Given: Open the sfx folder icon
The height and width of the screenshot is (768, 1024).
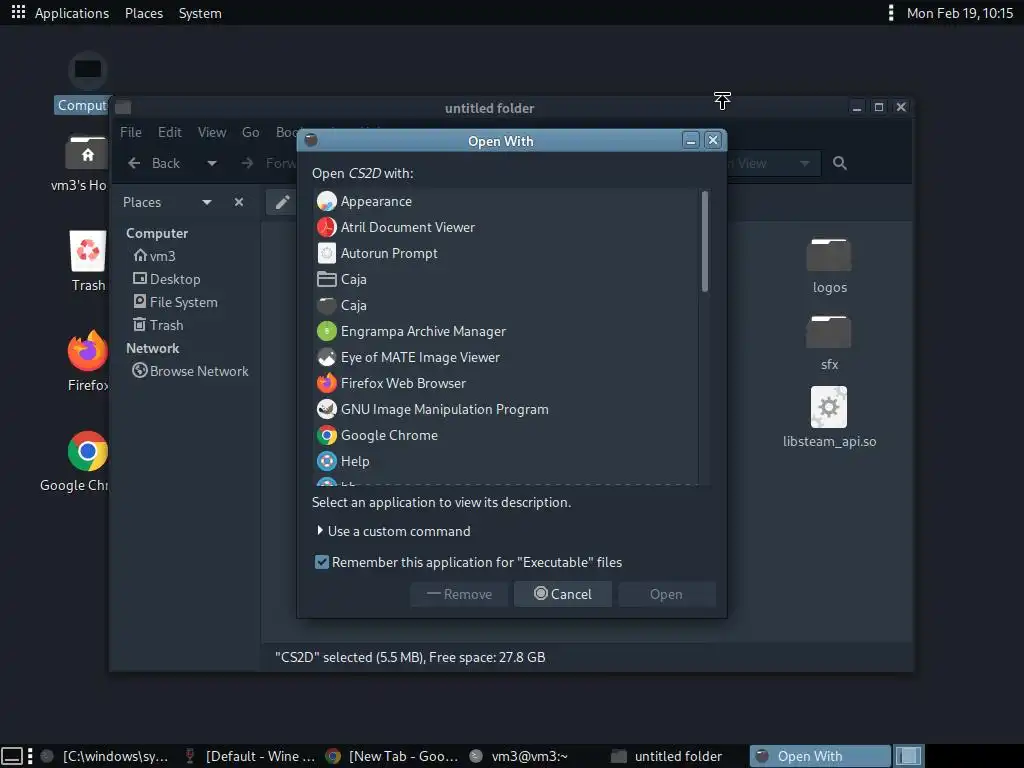Looking at the screenshot, I should (829, 332).
